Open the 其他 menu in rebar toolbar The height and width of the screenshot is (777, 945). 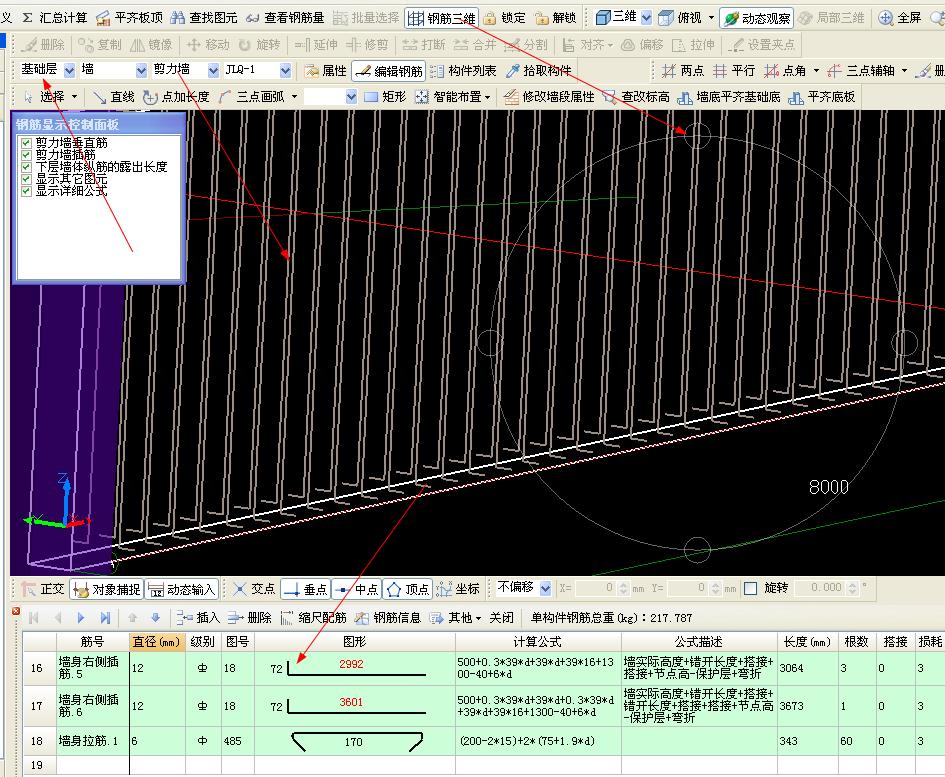click(456, 617)
